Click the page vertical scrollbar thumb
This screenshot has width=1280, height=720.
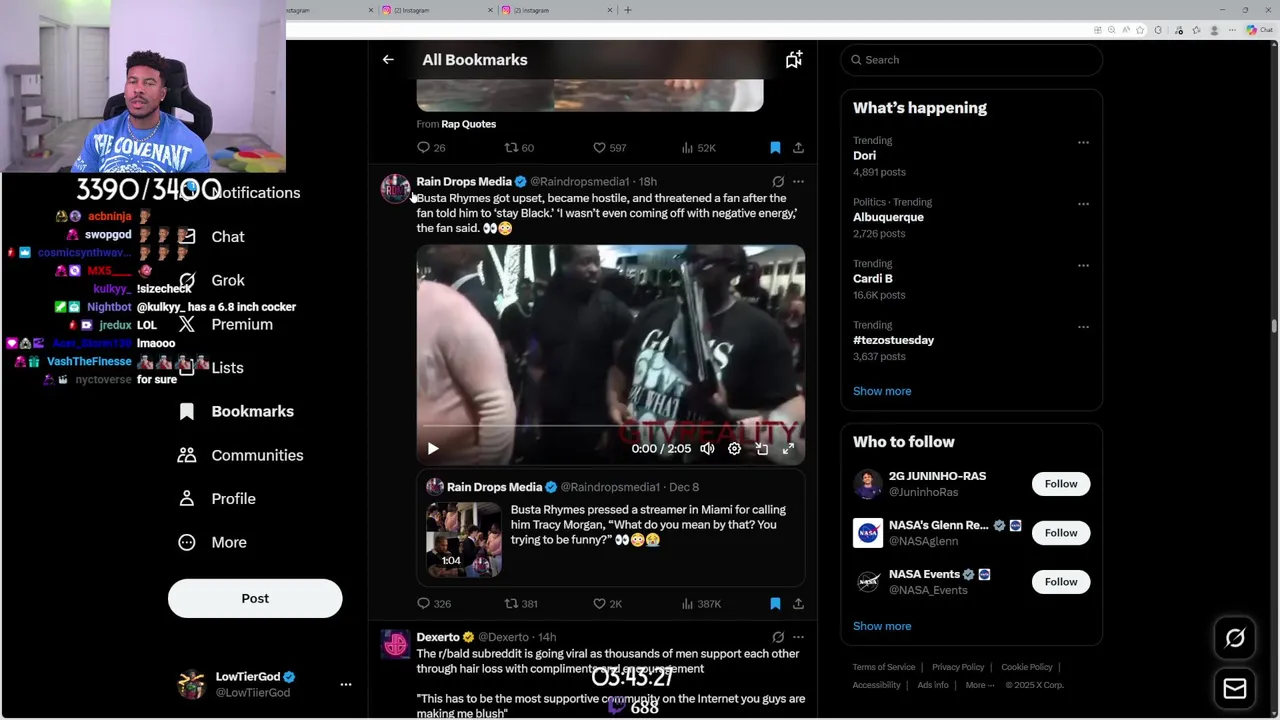tap(1274, 326)
